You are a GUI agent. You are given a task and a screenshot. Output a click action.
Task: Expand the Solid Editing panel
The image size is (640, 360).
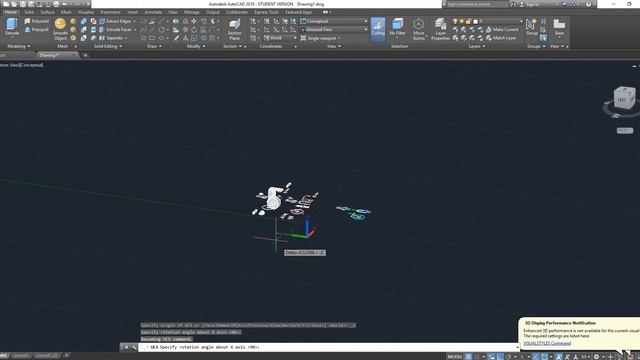point(108,47)
